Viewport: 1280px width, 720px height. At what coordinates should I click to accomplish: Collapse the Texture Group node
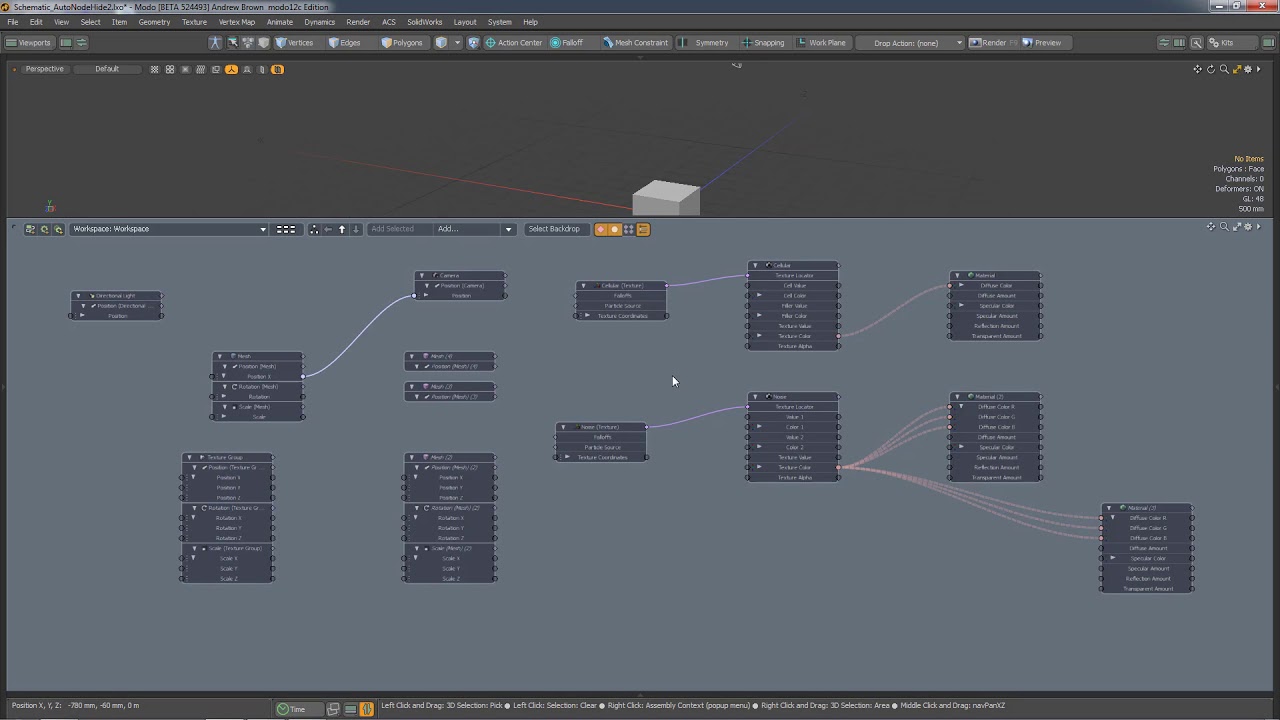(190, 457)
